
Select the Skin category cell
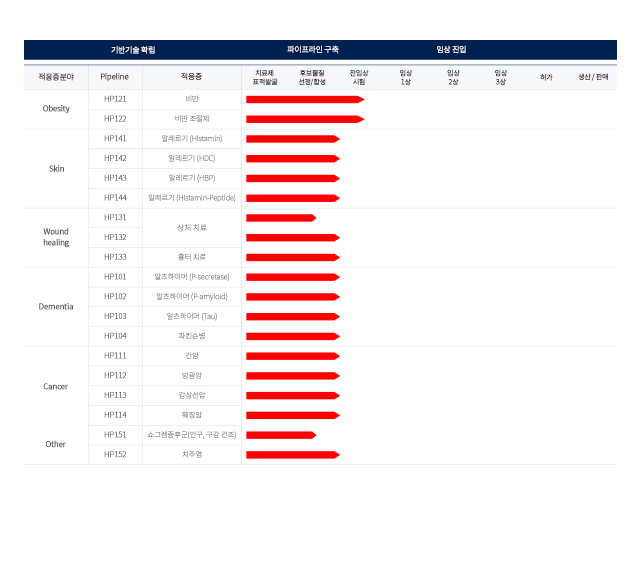tap(56, 168)
